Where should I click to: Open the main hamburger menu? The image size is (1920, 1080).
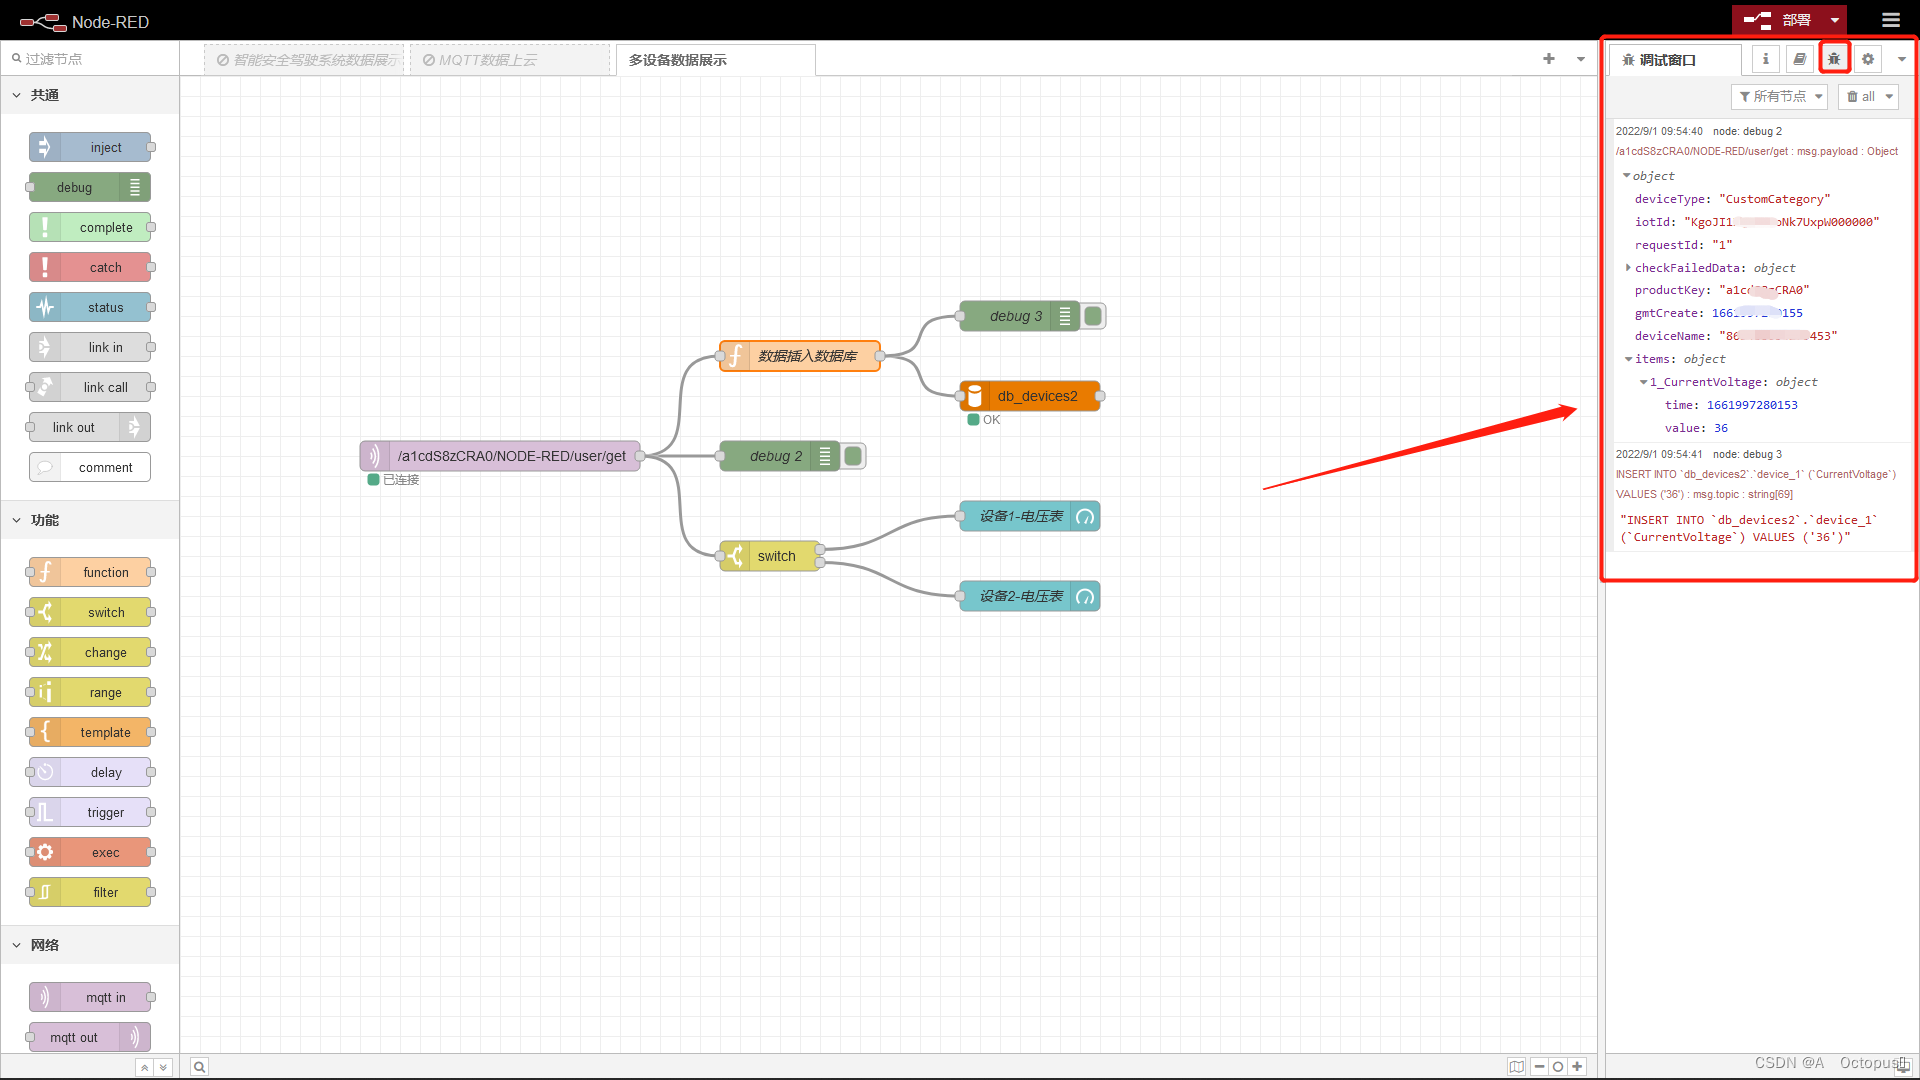tap(1890, 20)
